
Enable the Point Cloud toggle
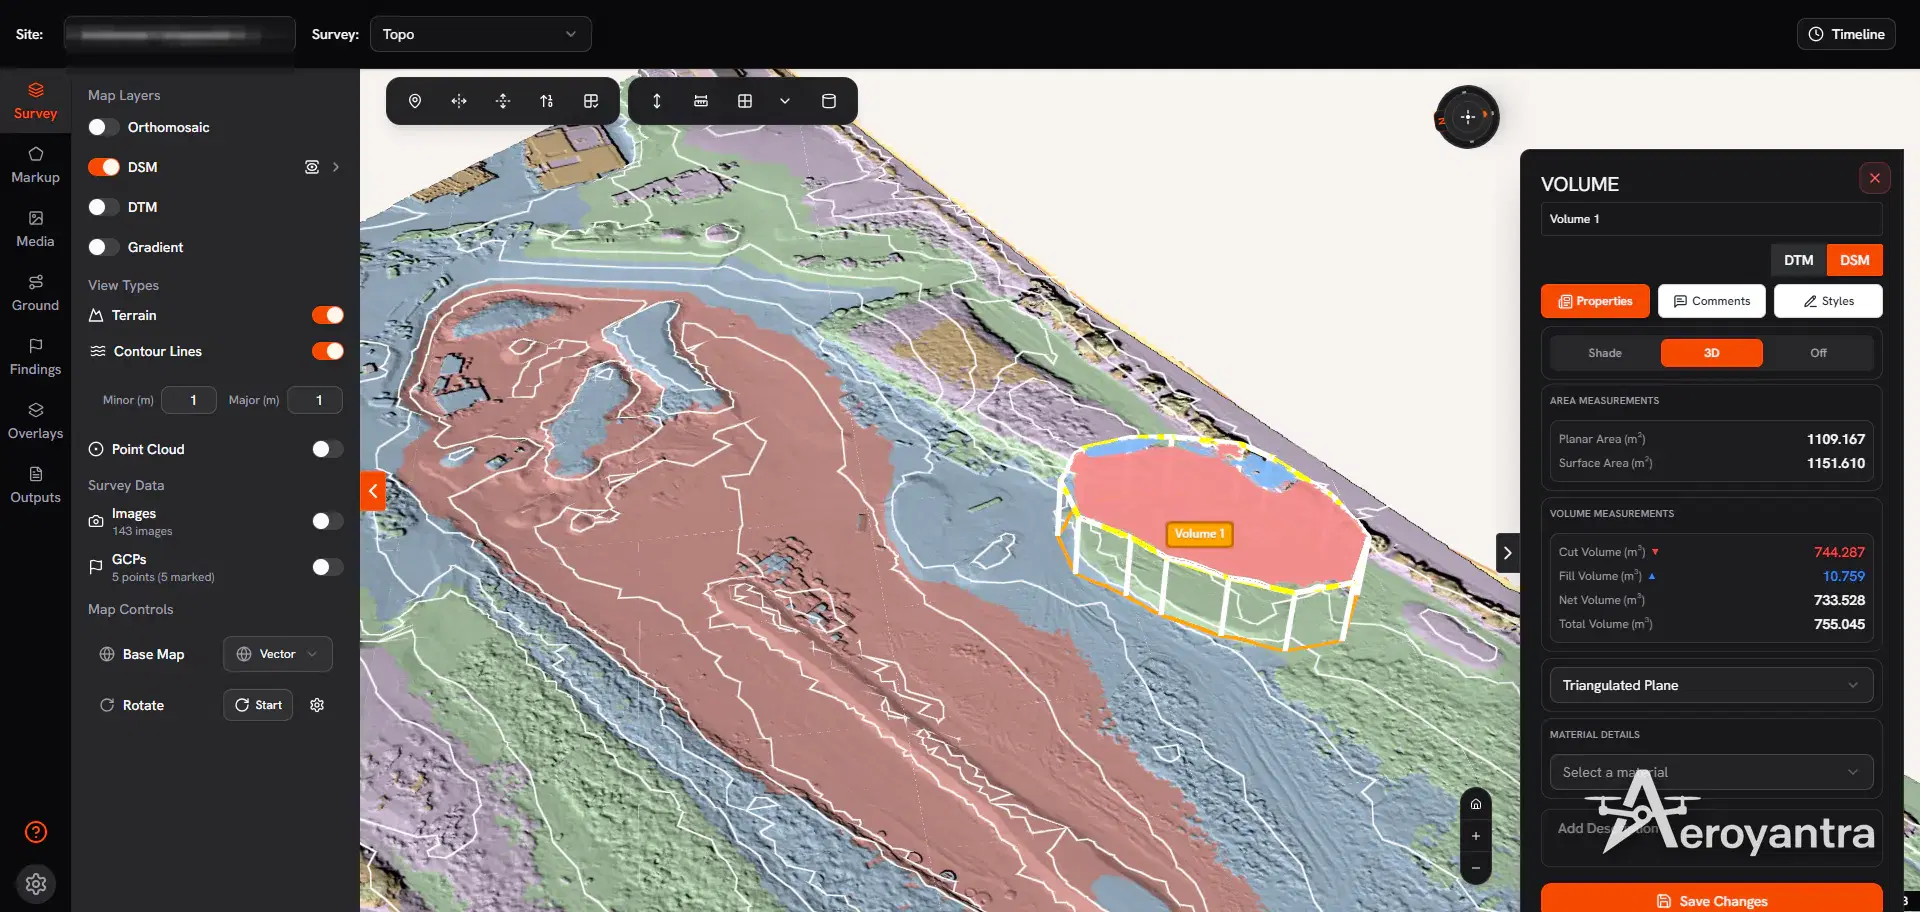point(328,449)
